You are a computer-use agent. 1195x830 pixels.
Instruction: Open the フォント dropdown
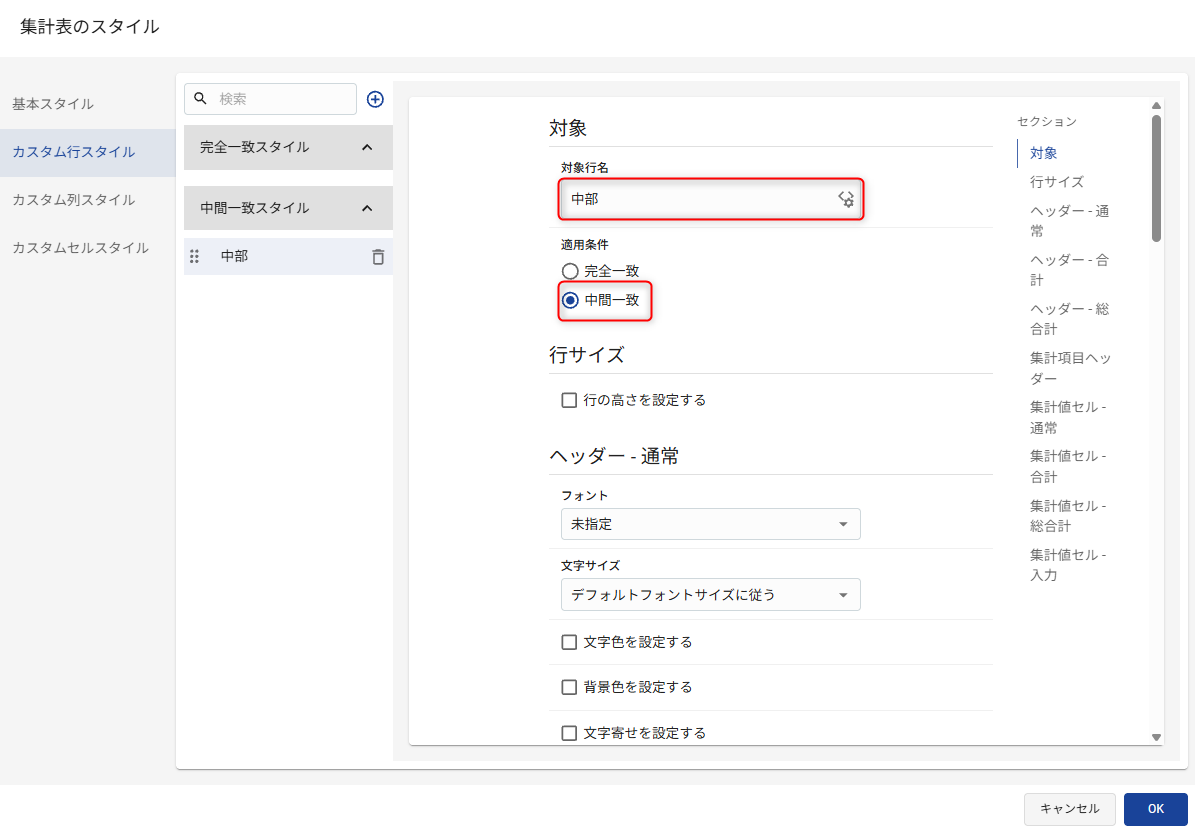click(x=710, y=524)
